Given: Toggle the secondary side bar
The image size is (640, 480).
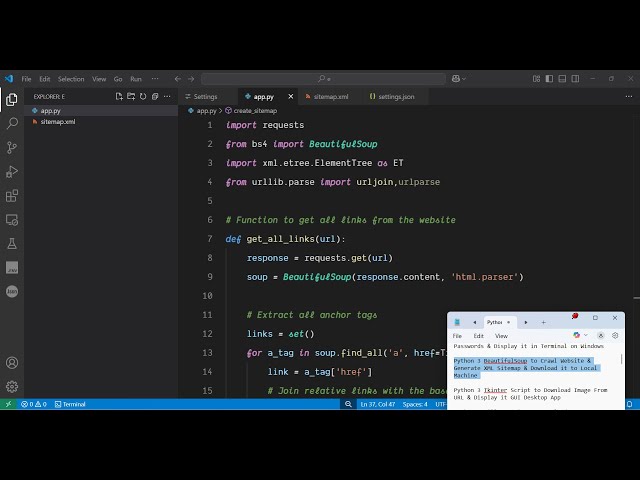Looking at the screenshot, I should [x=575, y=79].
